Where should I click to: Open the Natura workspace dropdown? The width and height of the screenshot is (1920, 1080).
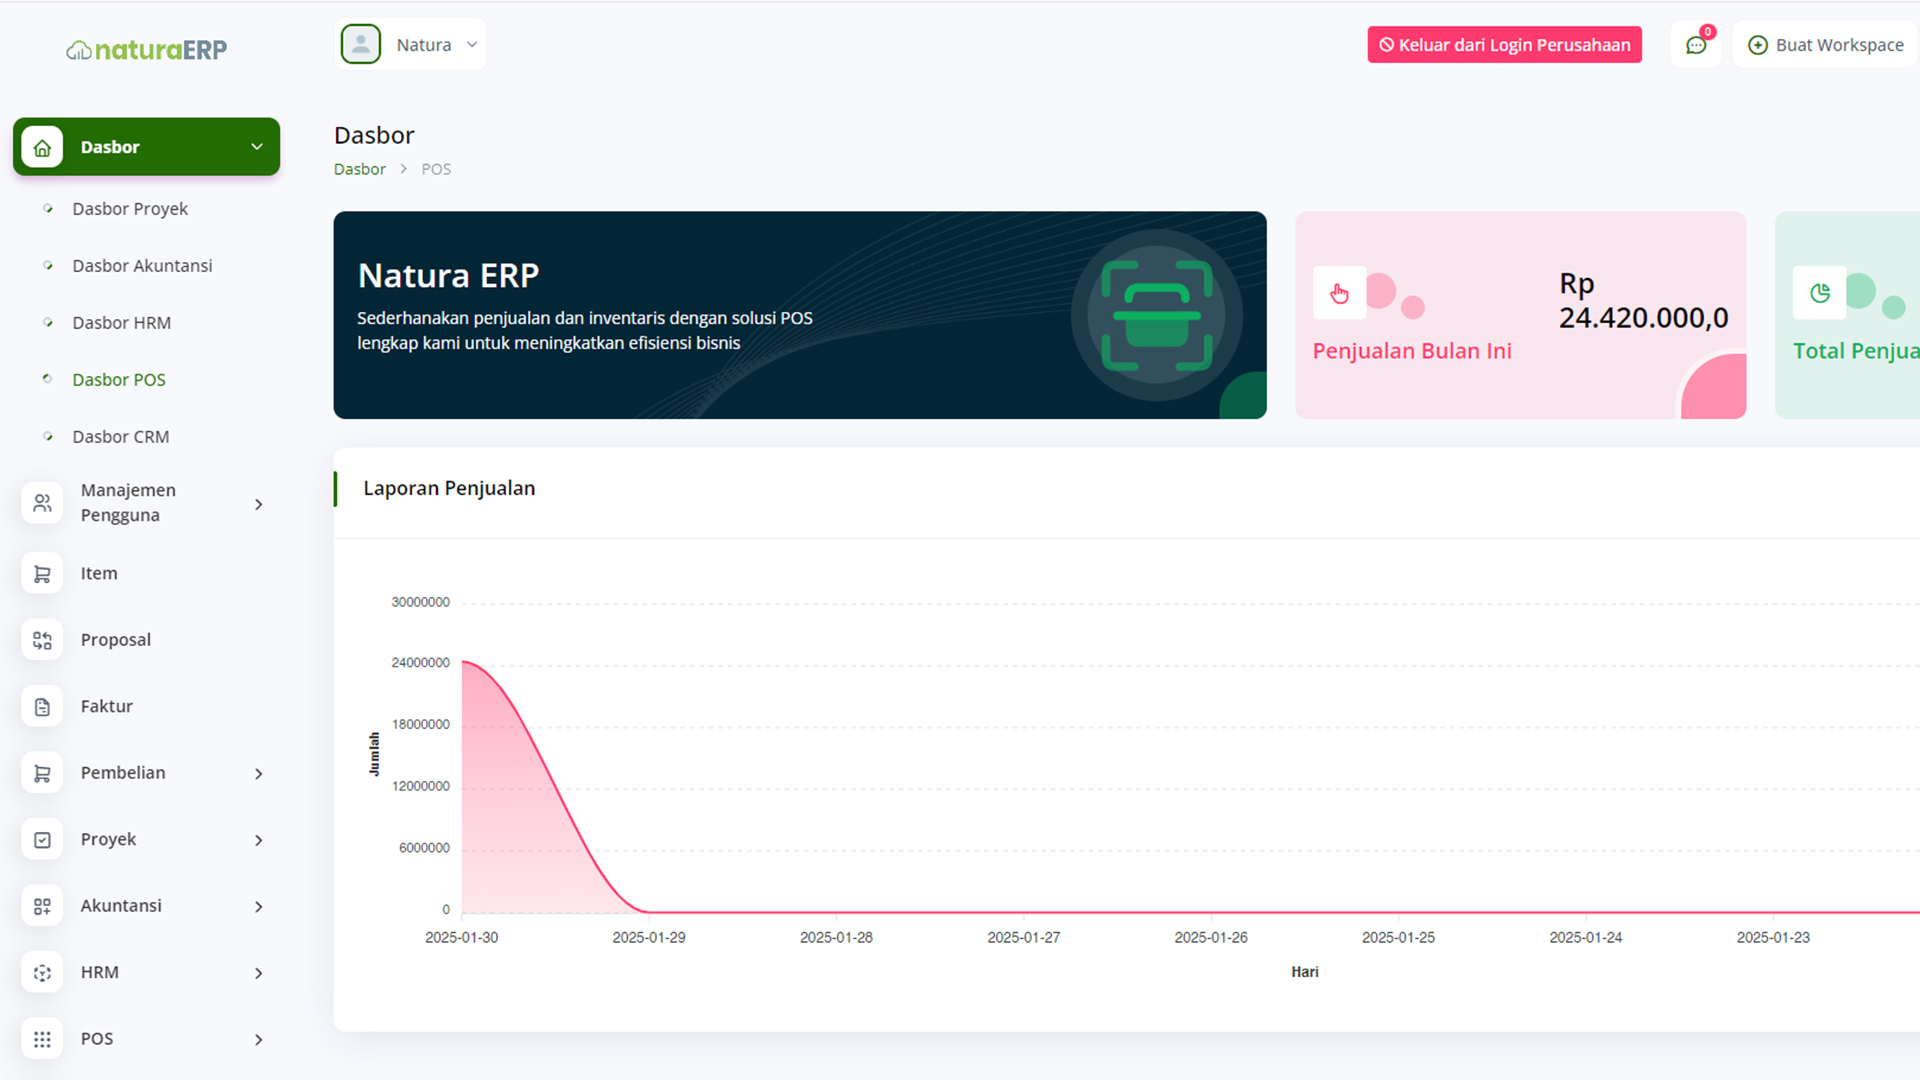click(411, 45)
